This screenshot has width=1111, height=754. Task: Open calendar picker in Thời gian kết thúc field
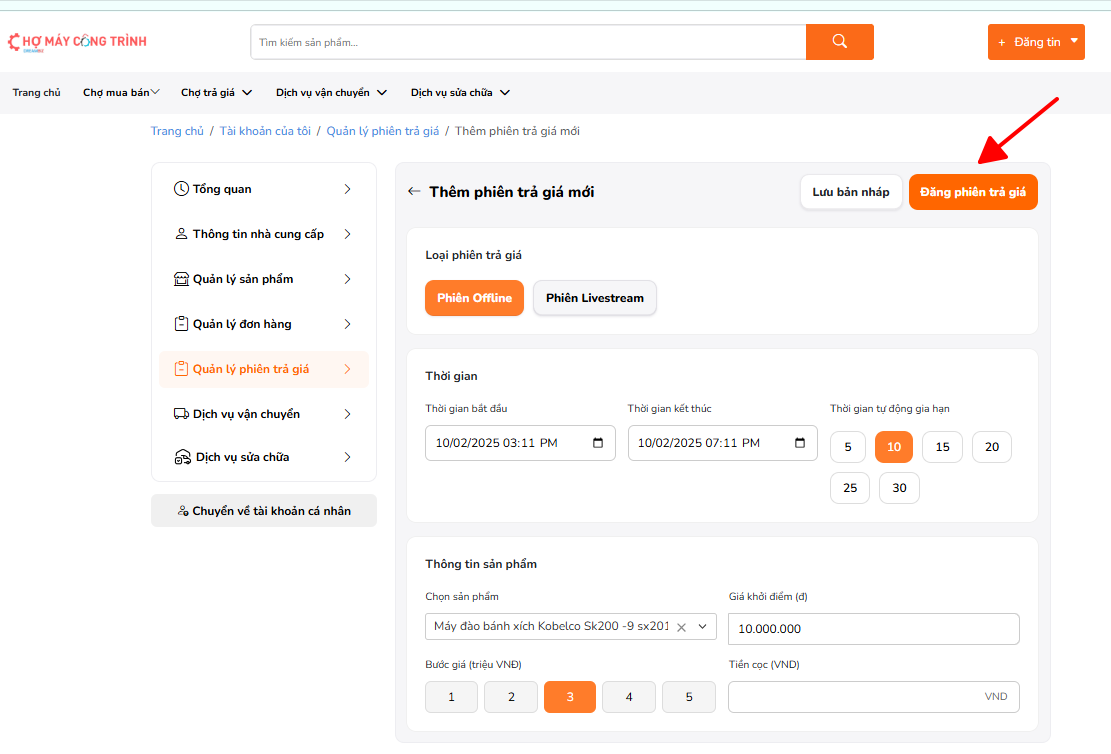coord(800,443)
